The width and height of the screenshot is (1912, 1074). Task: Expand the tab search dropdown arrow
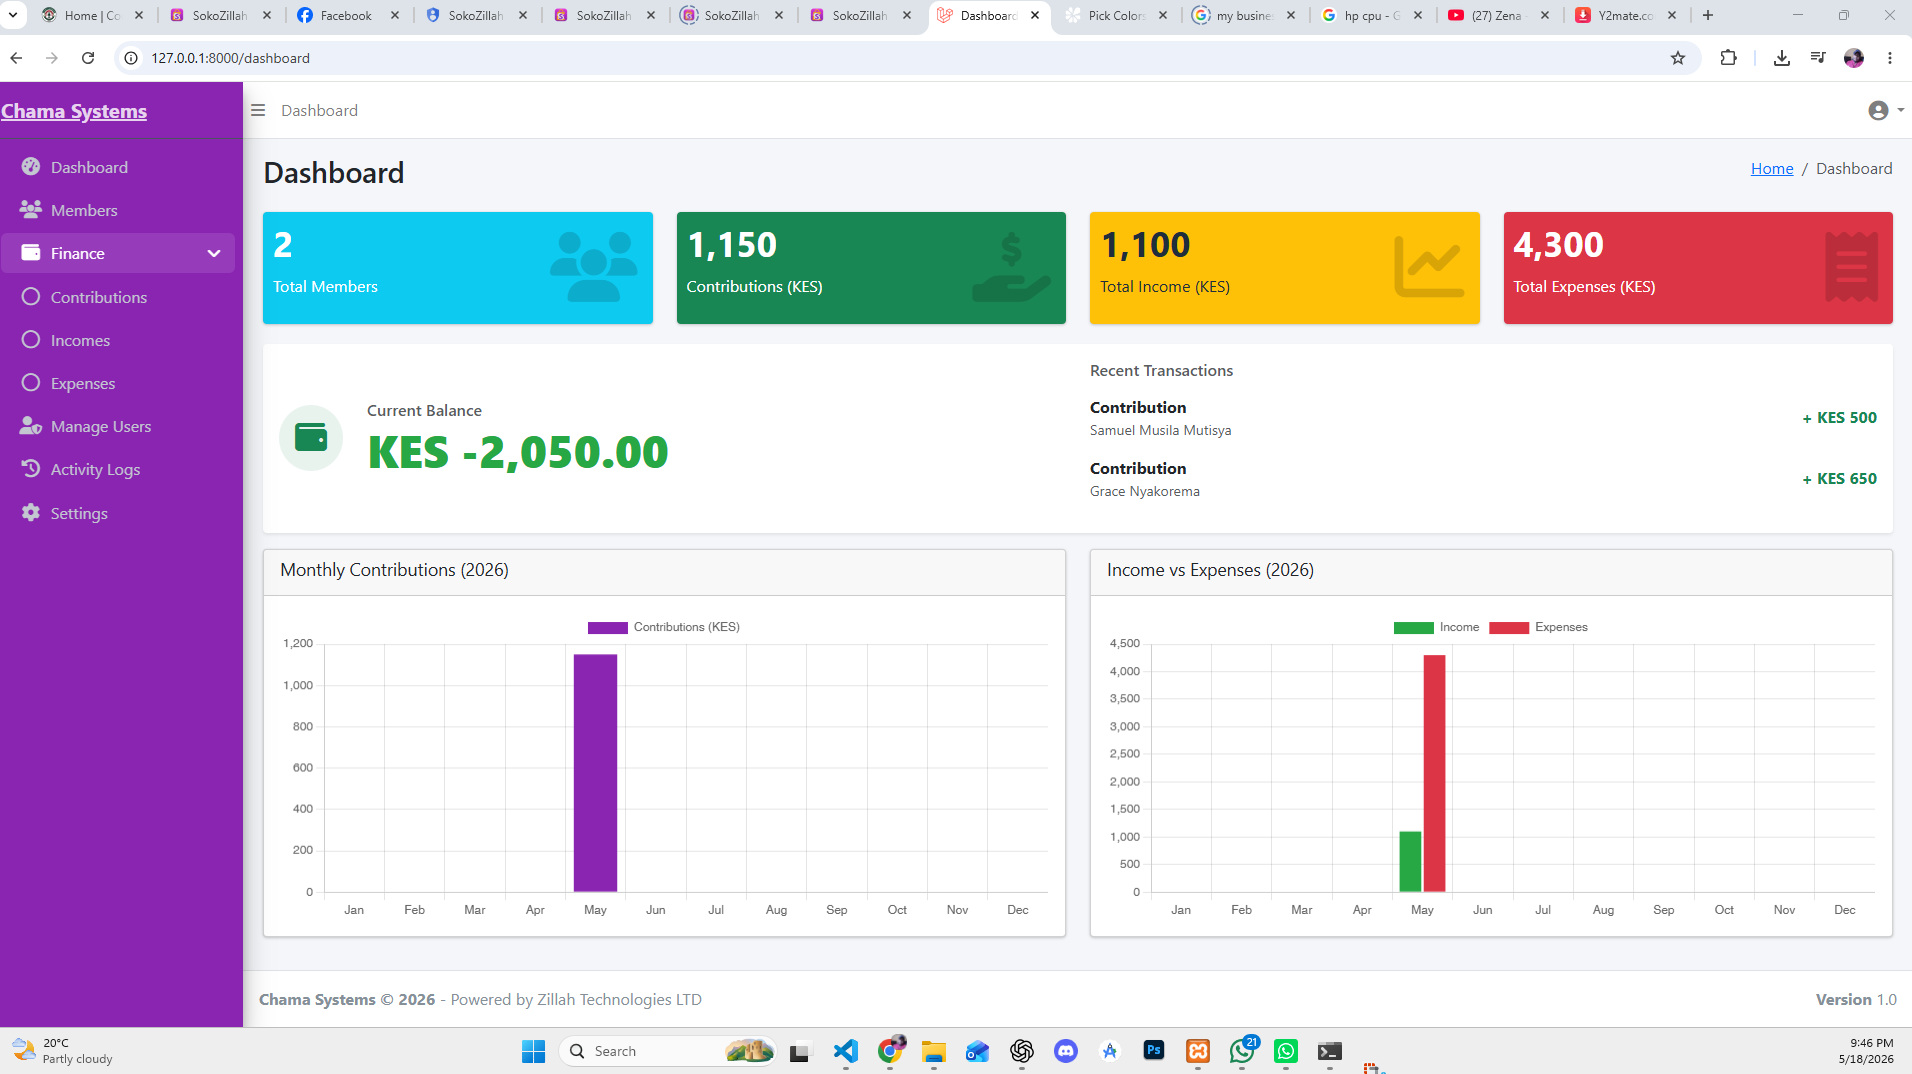tap(13, 15)
